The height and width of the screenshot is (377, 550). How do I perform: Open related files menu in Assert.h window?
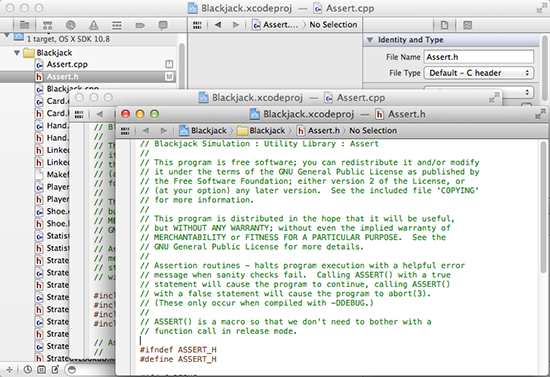125,131
